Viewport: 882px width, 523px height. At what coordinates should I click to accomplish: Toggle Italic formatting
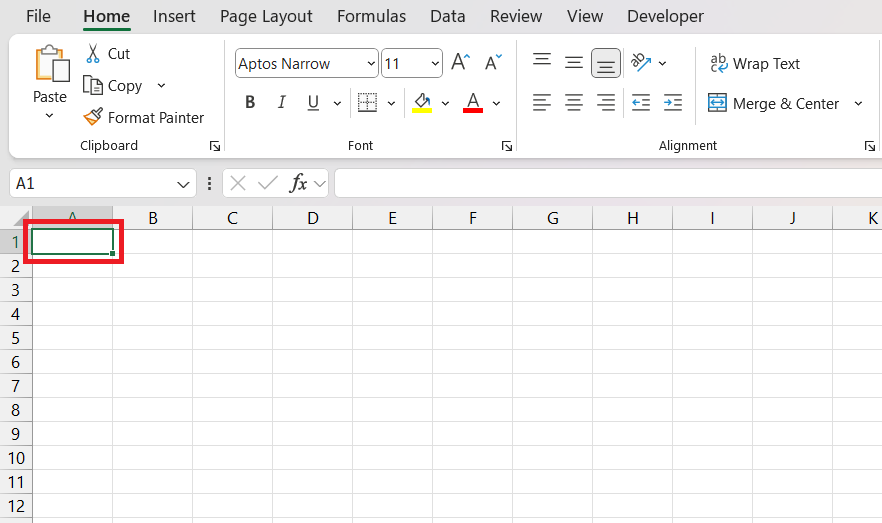(281, 102)
